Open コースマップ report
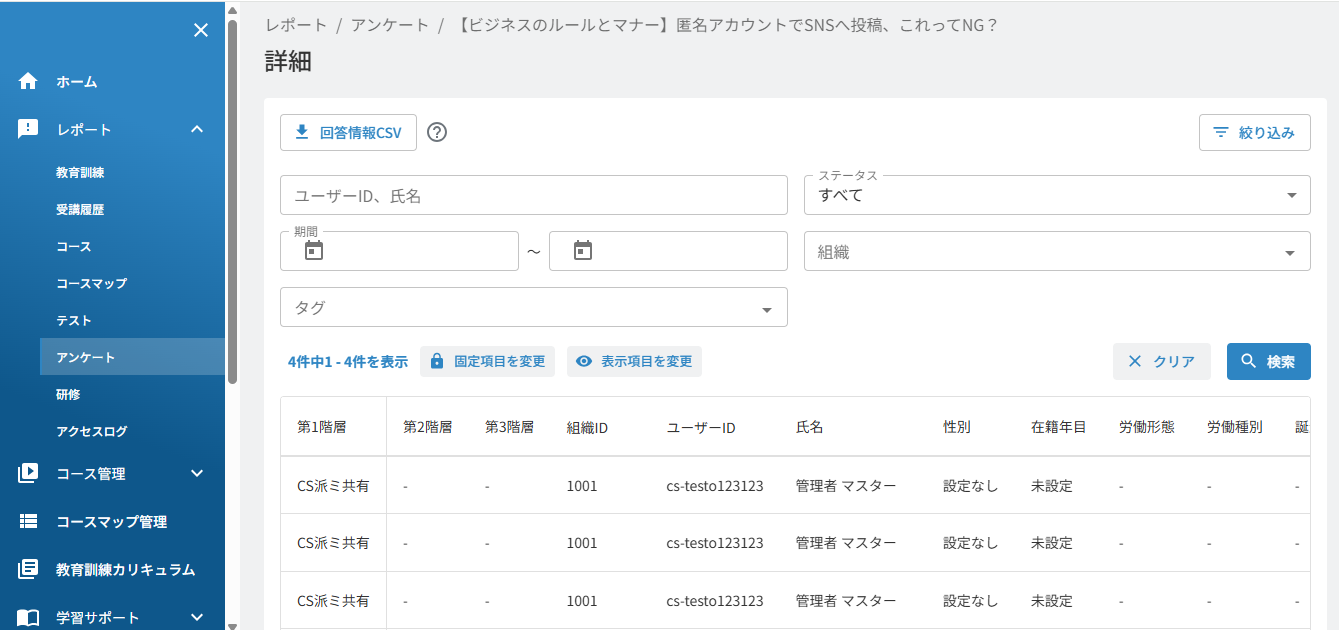Viewport: 1339px width, 630px height. point(91,283)
